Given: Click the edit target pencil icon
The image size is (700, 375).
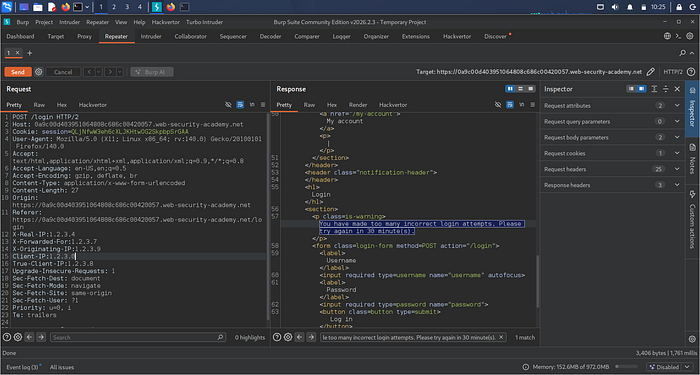Looking at the screenshot, I should (651, 72).
